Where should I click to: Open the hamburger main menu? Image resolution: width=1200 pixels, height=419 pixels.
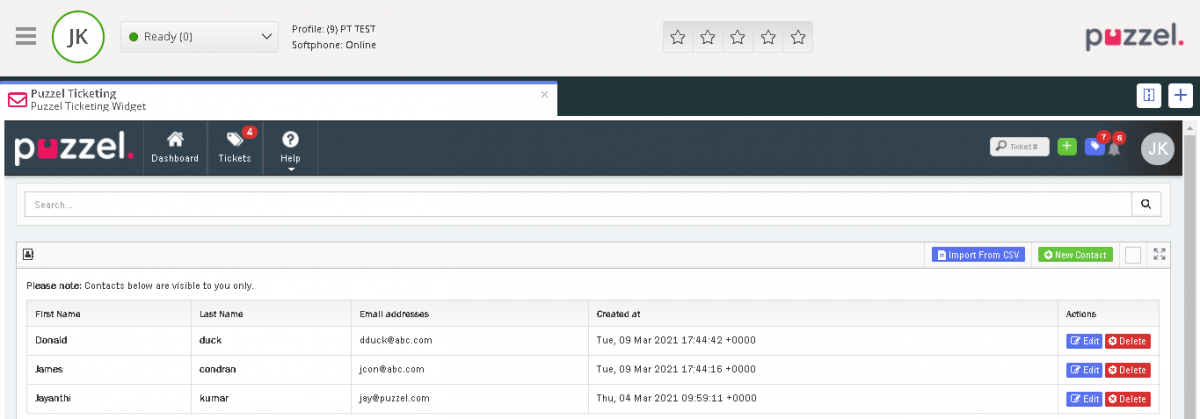[26, 37]
